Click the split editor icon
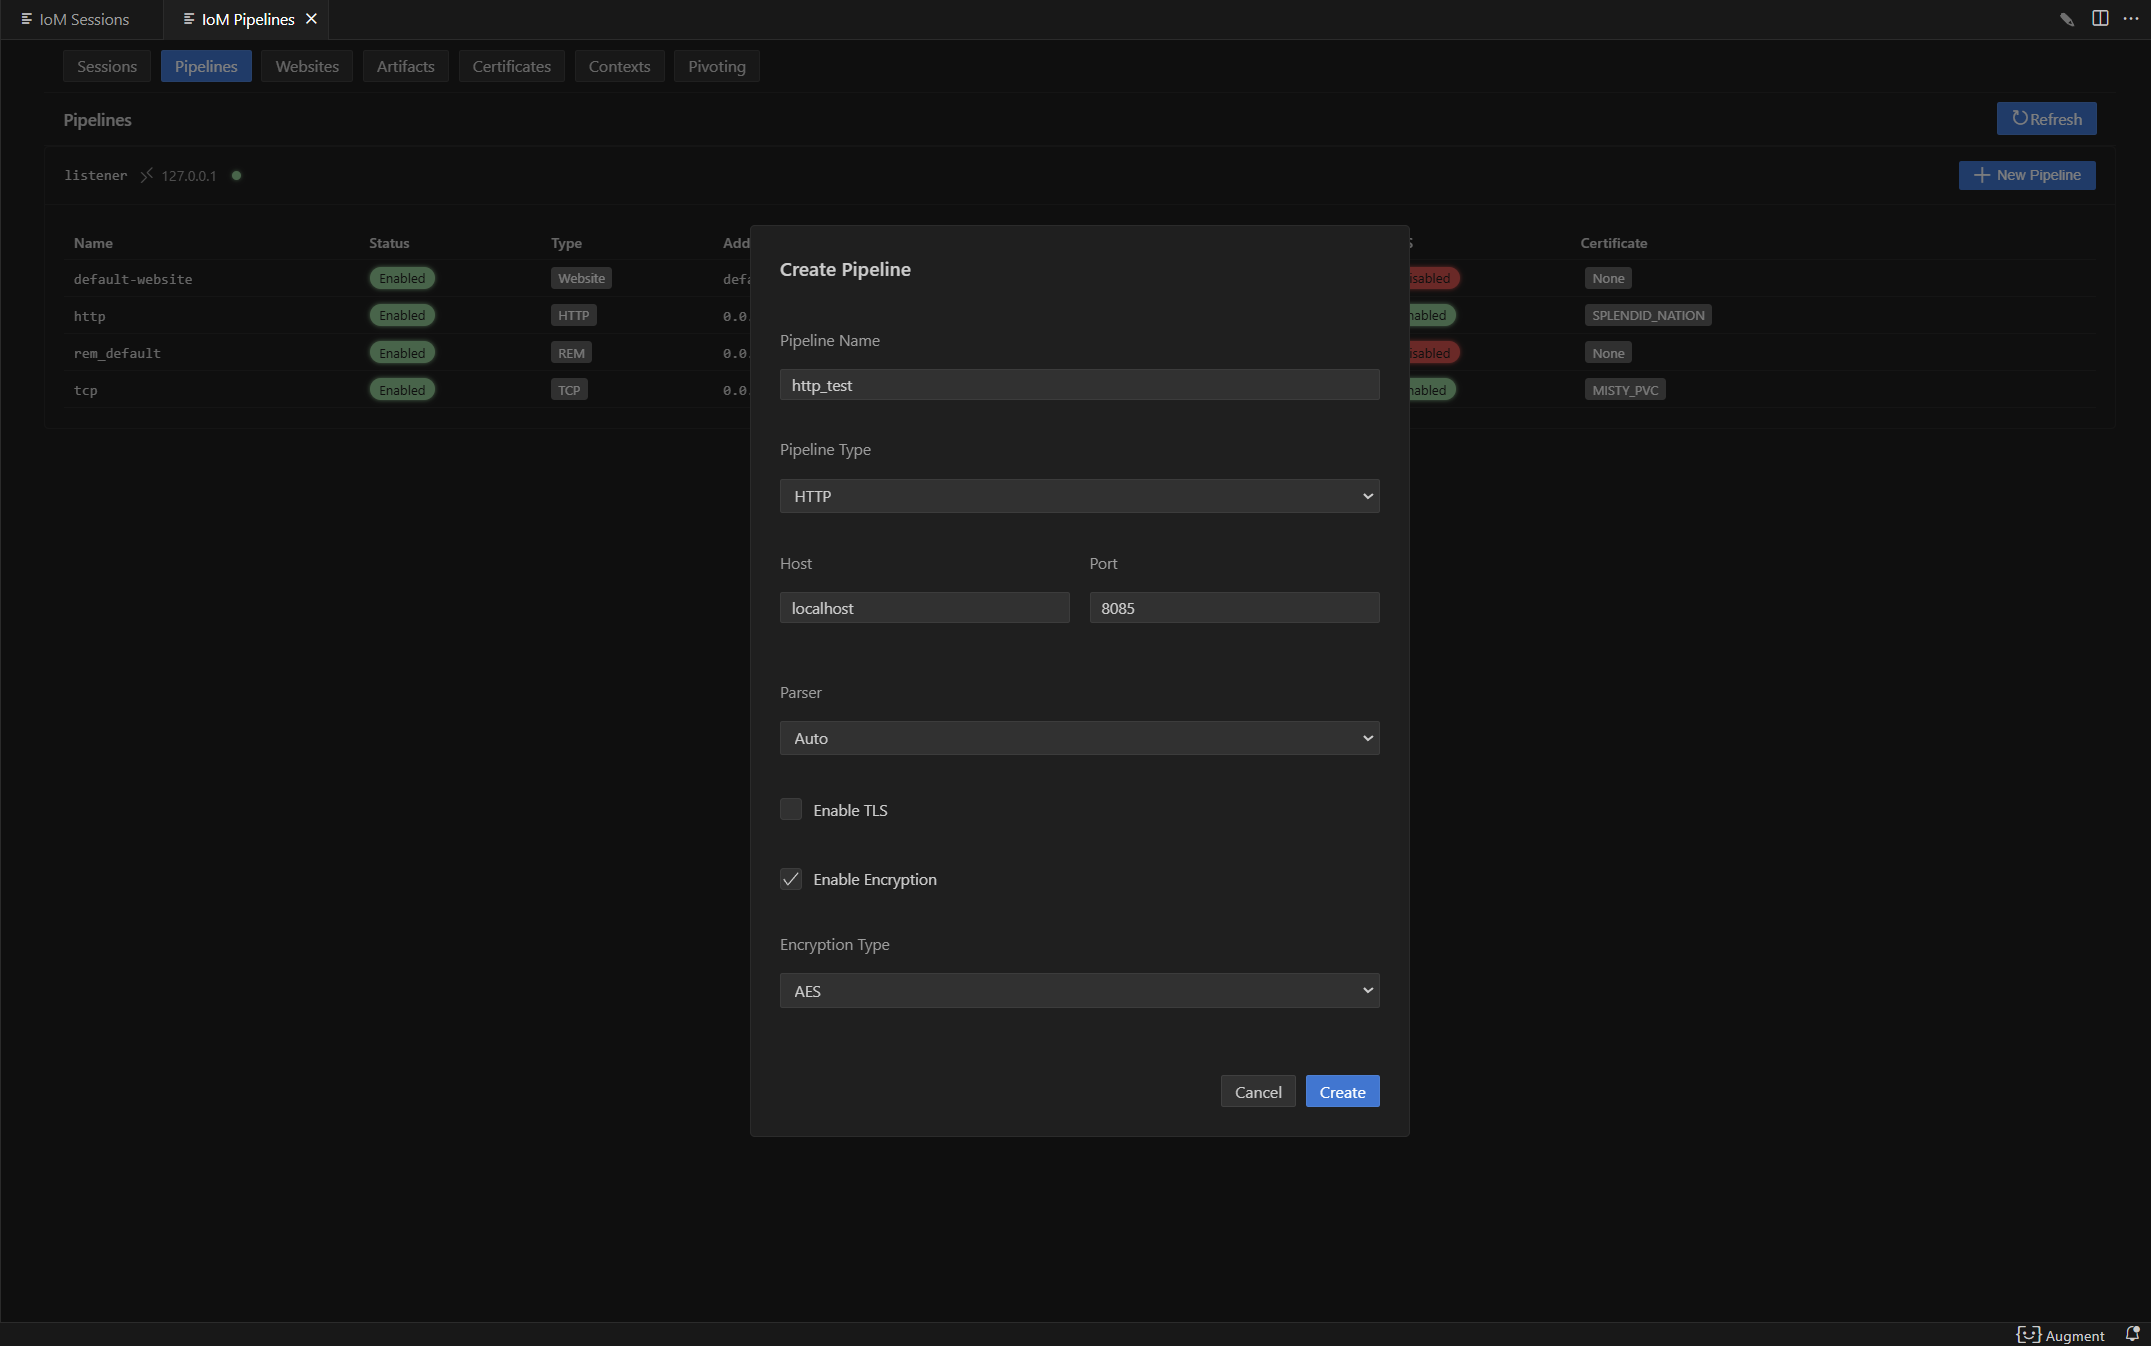Screen dimensions: 2151x1346 click(2100, 19)
